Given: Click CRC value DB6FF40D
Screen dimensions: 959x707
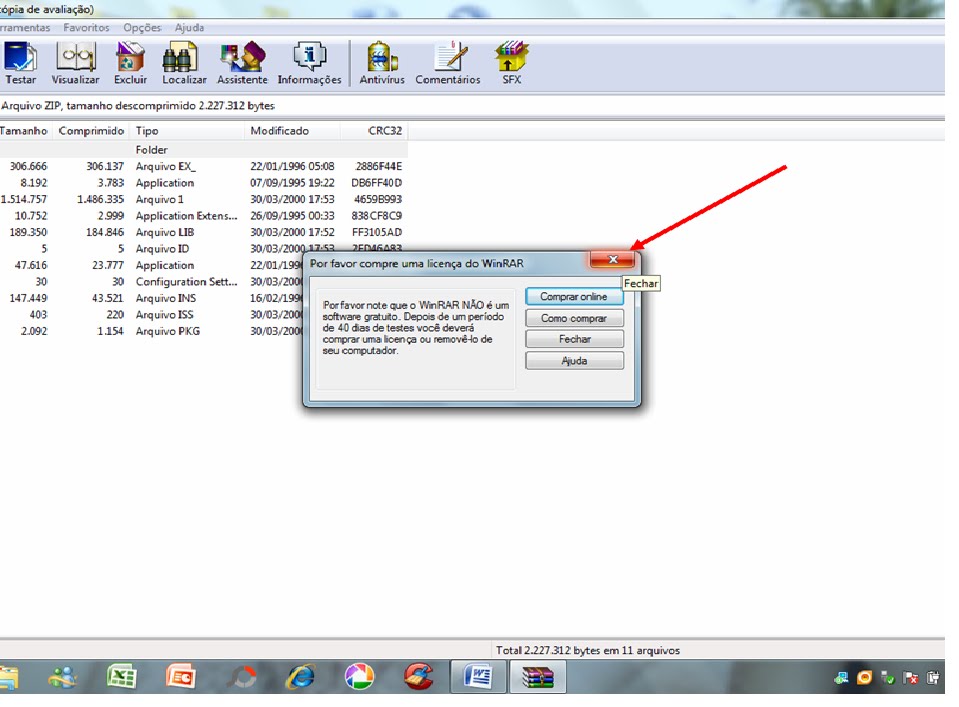Looking at the screenshot, I should click(x=376, y=183).
